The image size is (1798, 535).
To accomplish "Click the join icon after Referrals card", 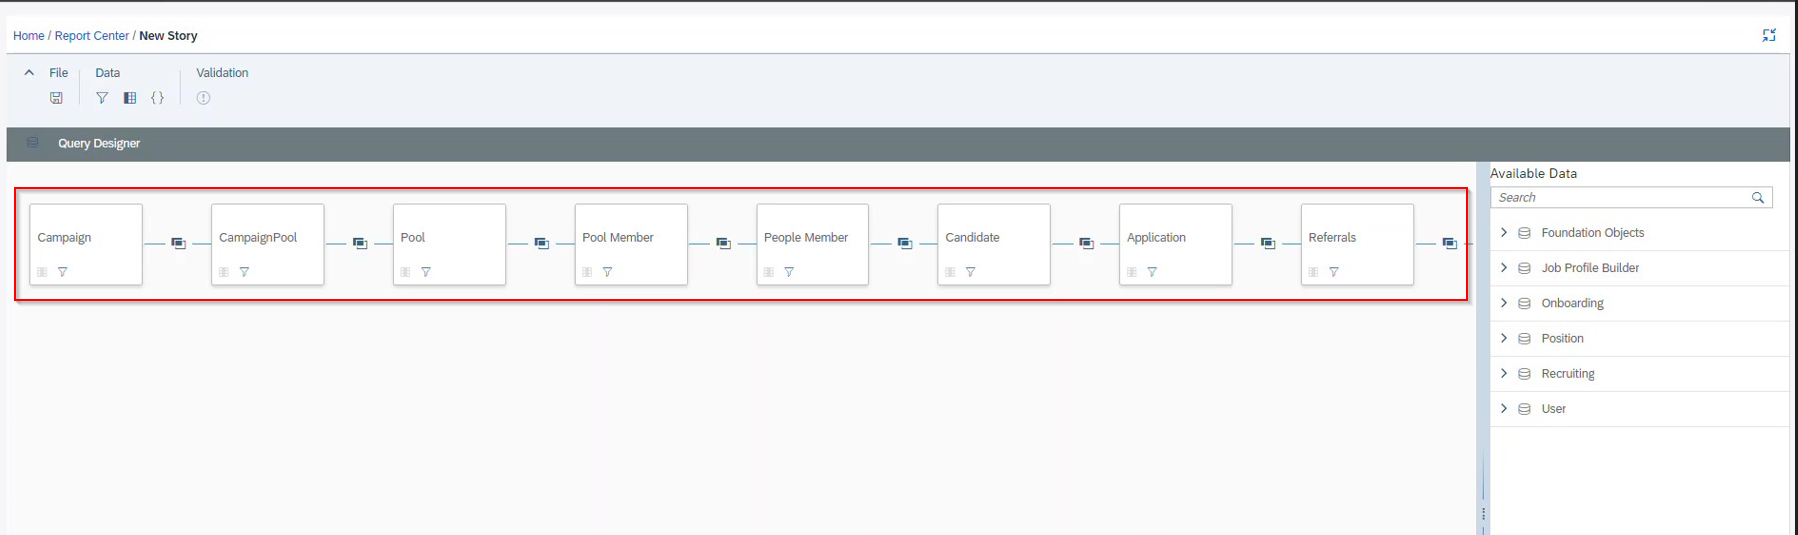I will coord(1449,243).
